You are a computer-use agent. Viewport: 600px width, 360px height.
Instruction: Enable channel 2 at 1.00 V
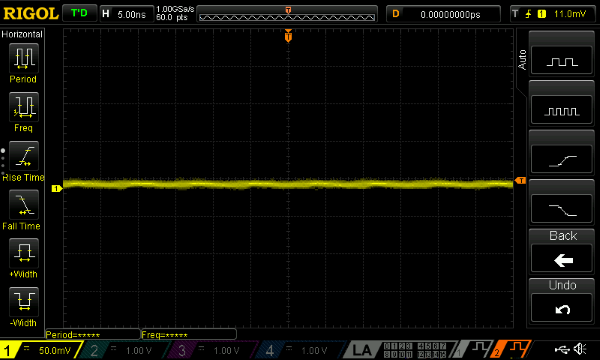click(x=124, y=350)
